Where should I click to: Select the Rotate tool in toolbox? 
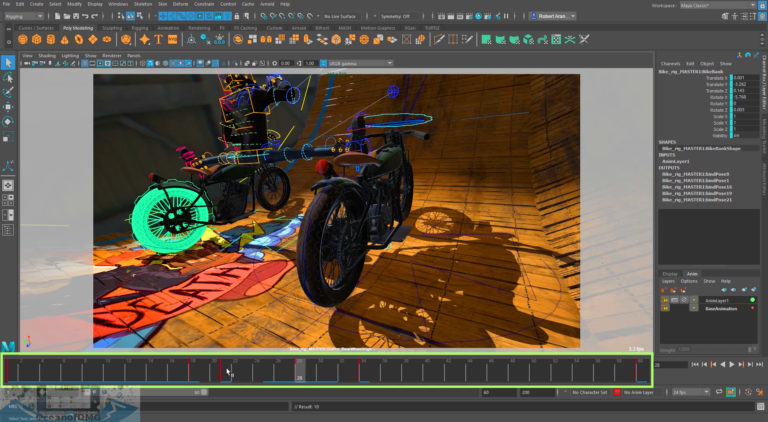click(8, 121)
